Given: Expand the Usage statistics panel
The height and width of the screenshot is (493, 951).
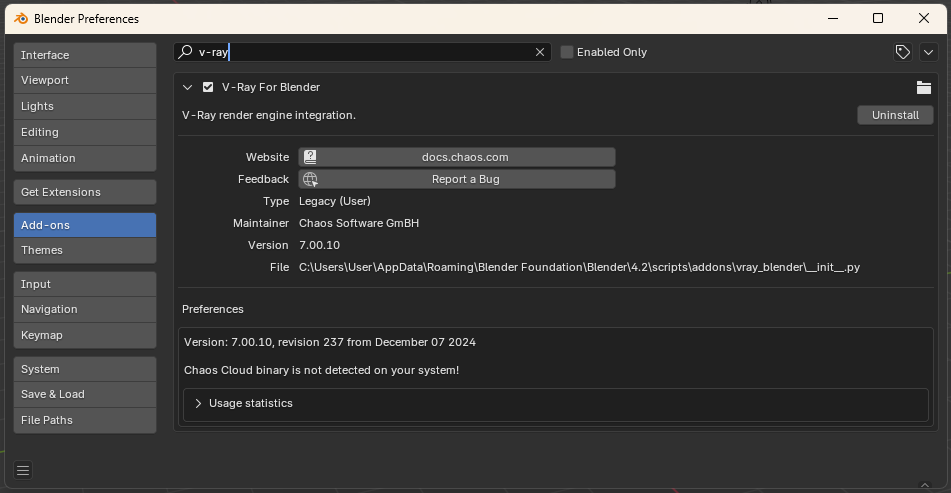Looking at the screenshot, I should [198, 403].
